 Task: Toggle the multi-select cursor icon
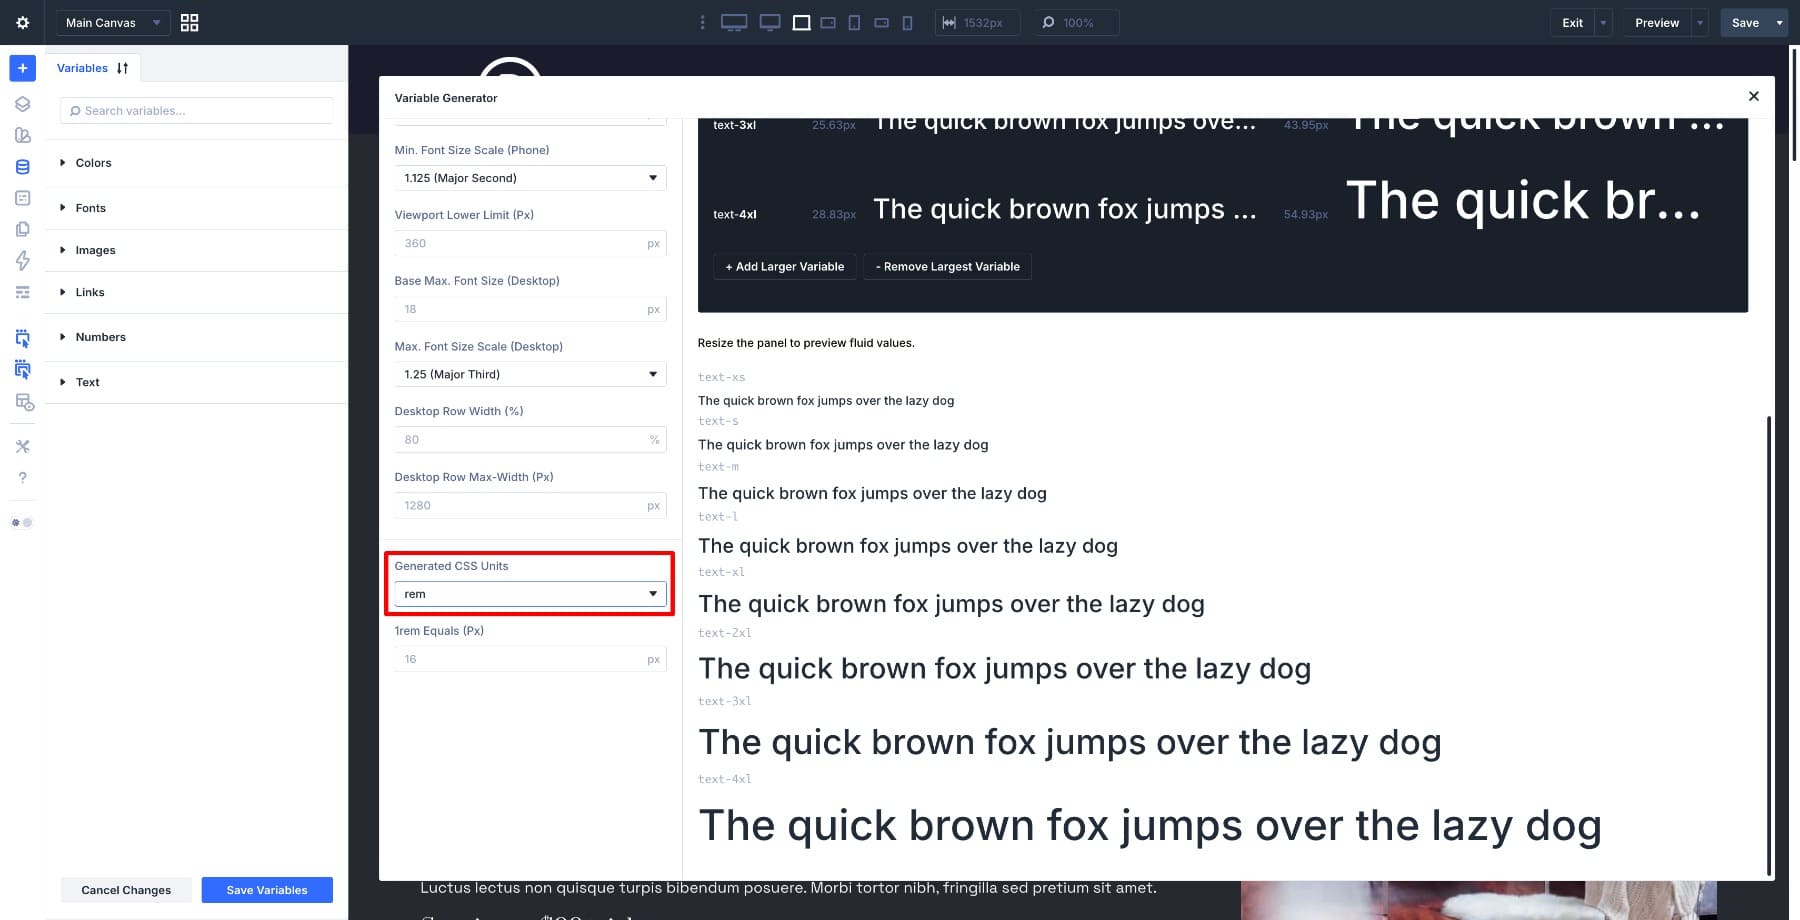(x=22, y=369)
